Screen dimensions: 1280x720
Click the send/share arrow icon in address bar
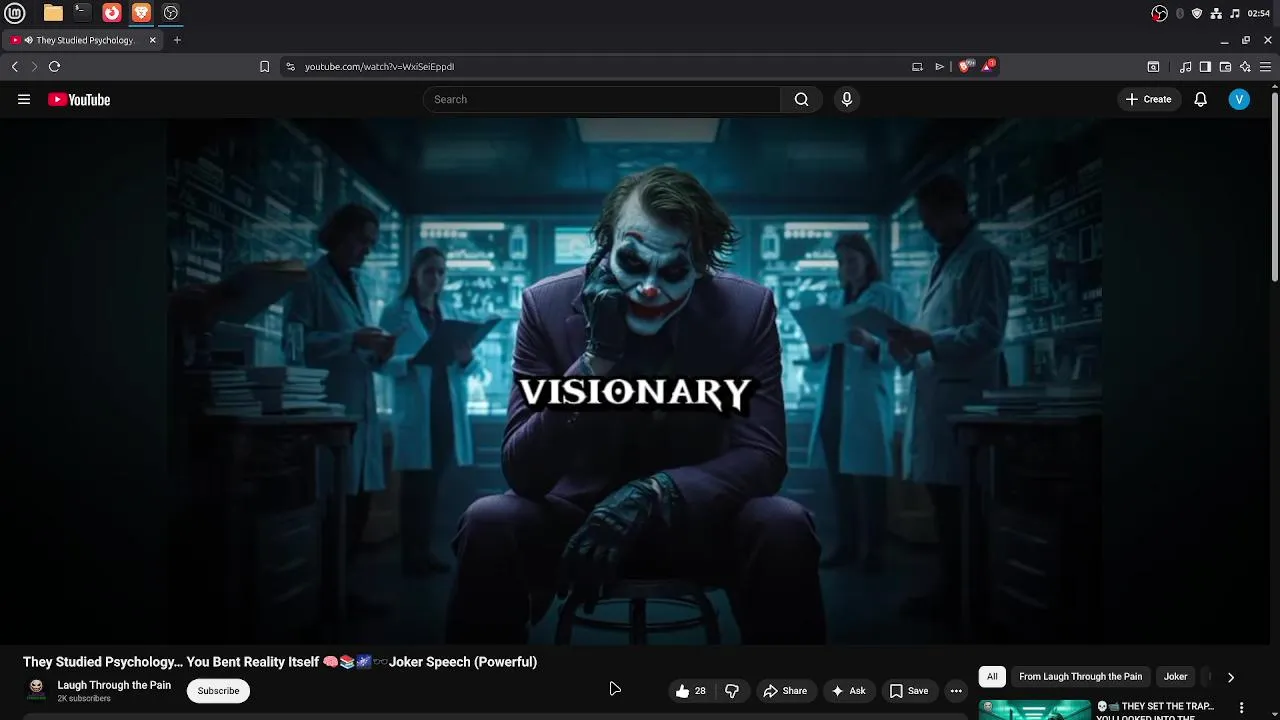tap(939, 66)
